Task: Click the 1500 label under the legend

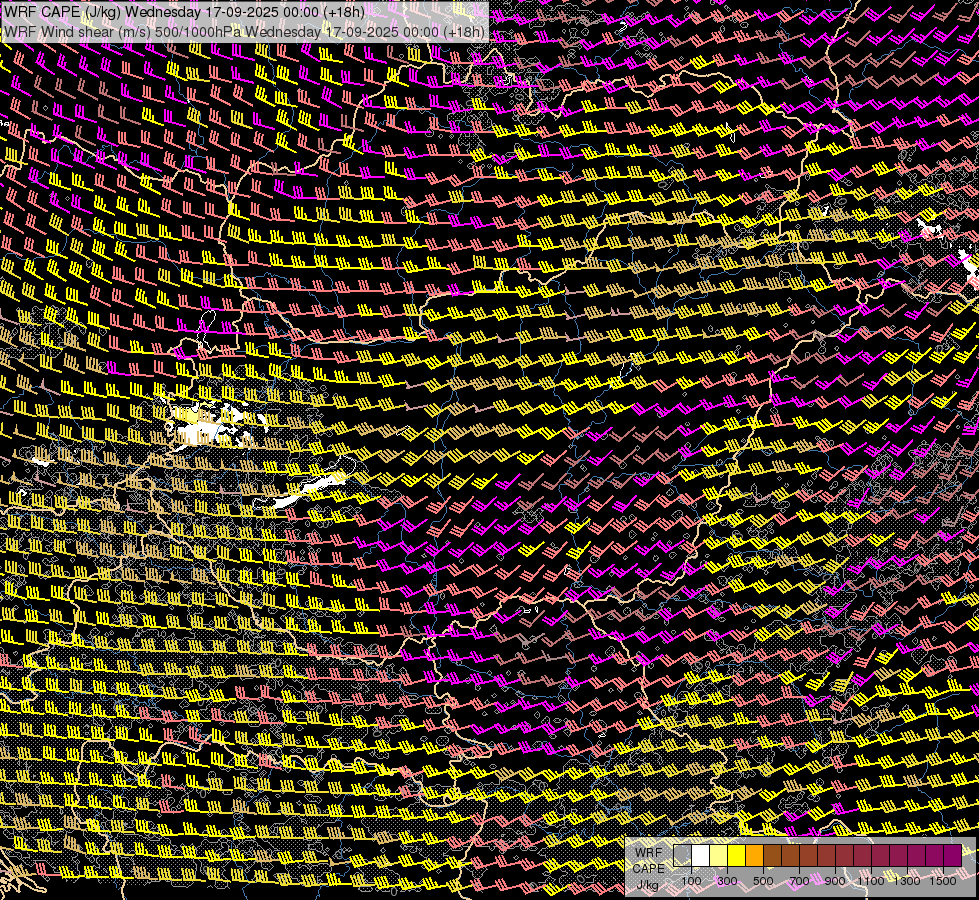Action: coord(943,881)
